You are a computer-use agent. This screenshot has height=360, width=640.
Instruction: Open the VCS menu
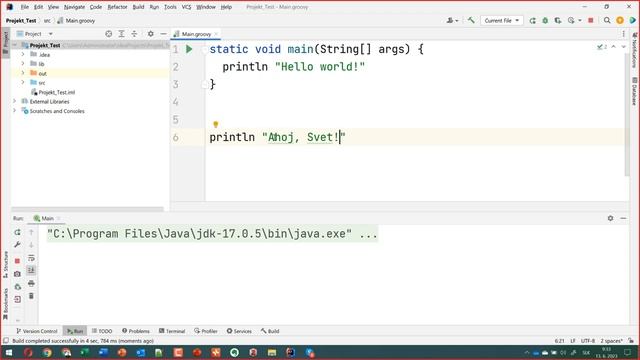(x=186, y=7)
